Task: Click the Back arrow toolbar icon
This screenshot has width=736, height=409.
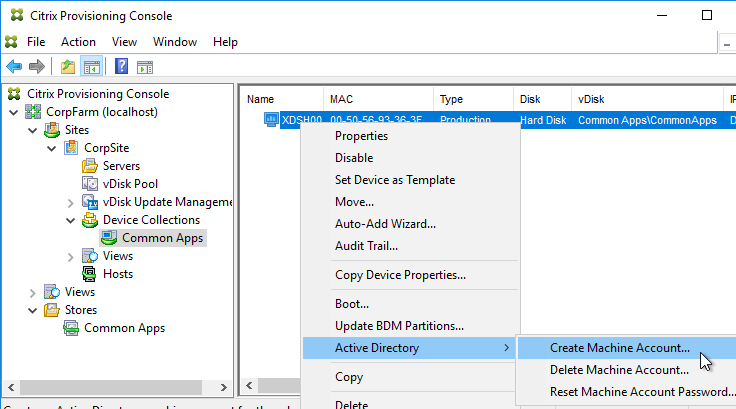Action: pyautogui.click(x=14, y=67)
